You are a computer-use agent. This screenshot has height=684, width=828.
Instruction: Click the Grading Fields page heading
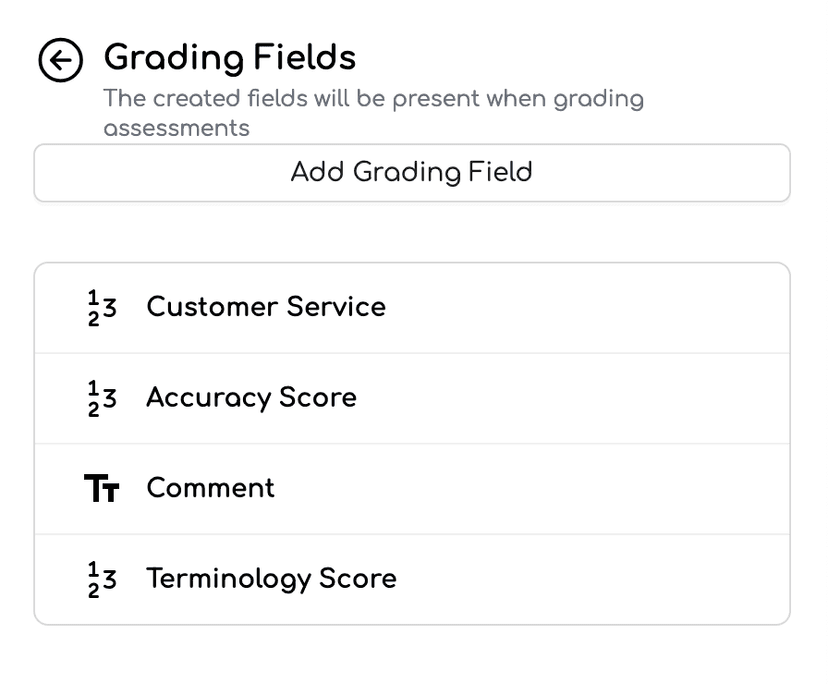[x=230, y=58]
